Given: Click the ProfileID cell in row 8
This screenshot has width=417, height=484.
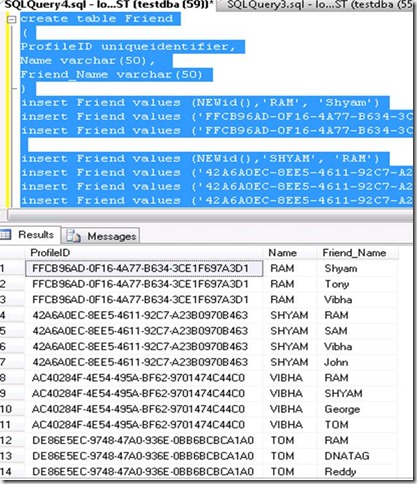Looking at the screenshot, I should pyautogui.click(x=144, y=378).
